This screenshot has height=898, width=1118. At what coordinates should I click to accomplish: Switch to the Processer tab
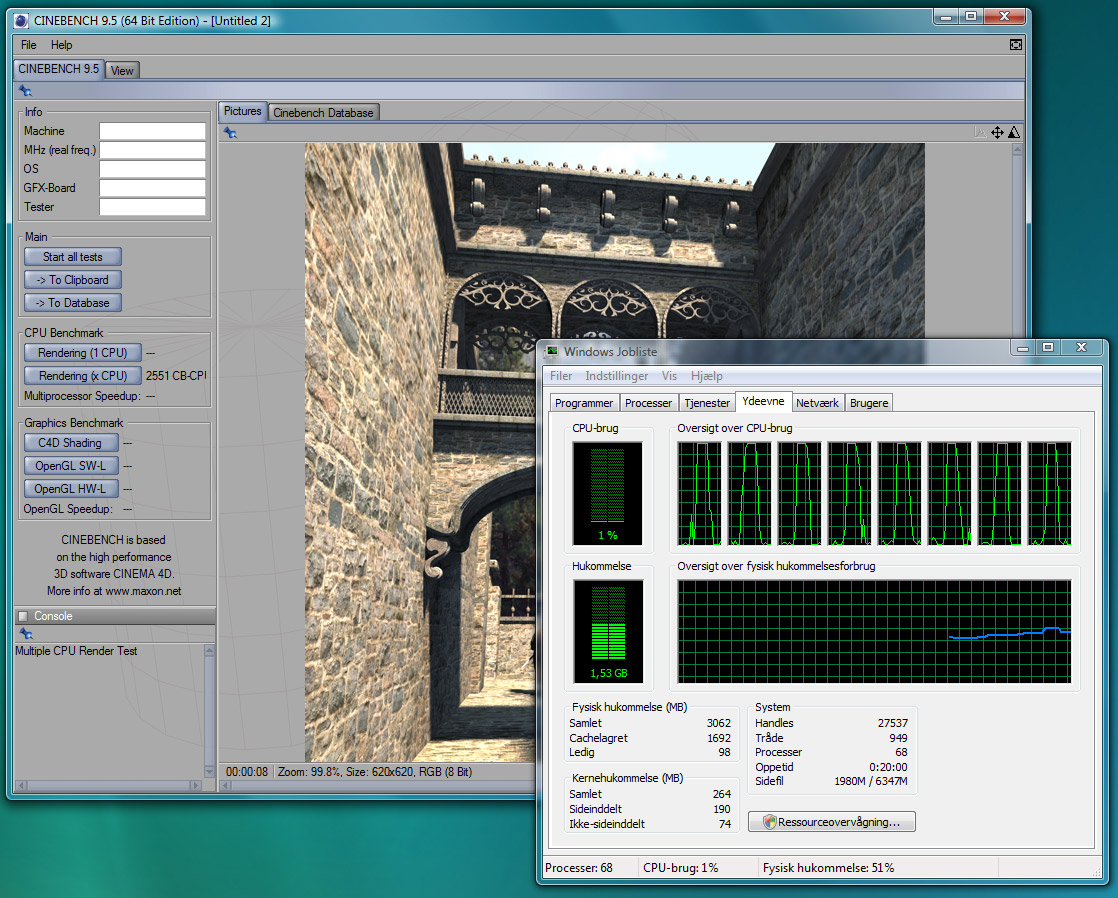click(x=648, y=403)
